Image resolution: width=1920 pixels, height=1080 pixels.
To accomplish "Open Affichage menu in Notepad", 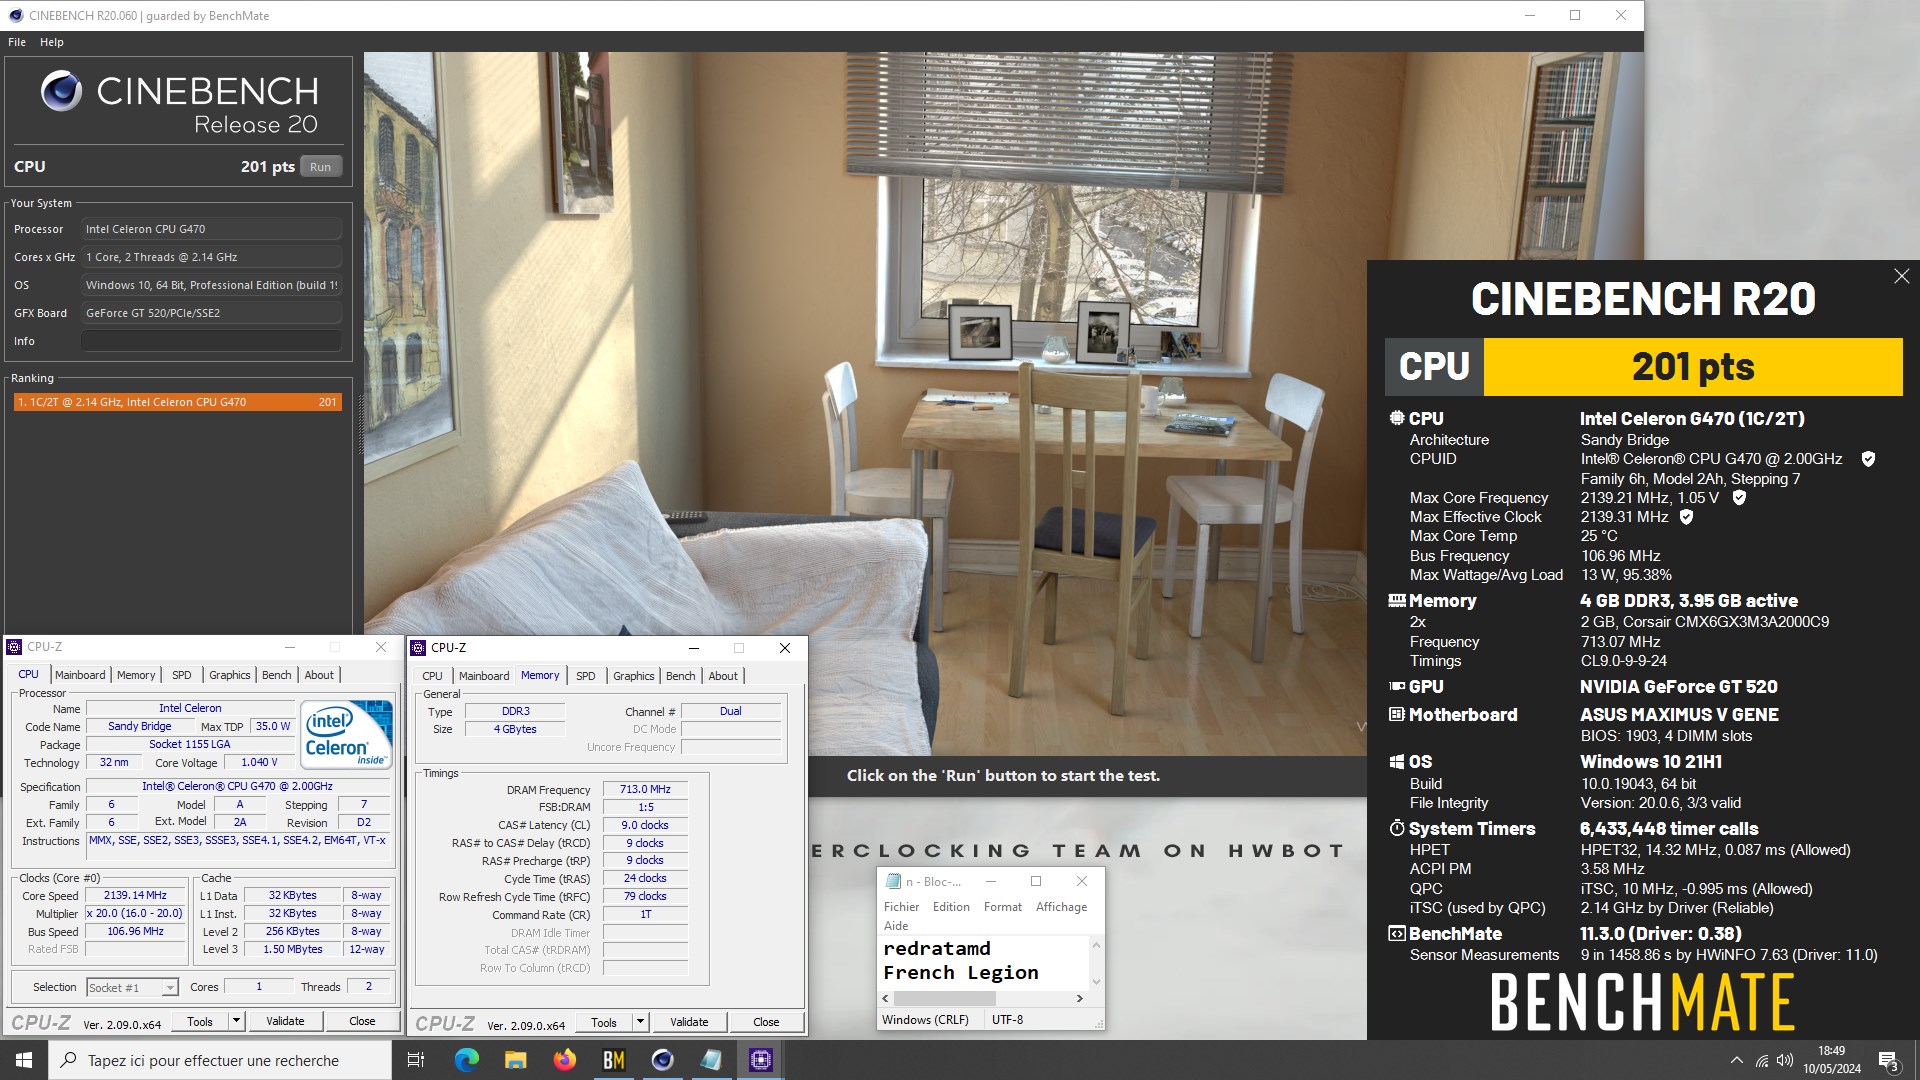I will point(1061,907).
